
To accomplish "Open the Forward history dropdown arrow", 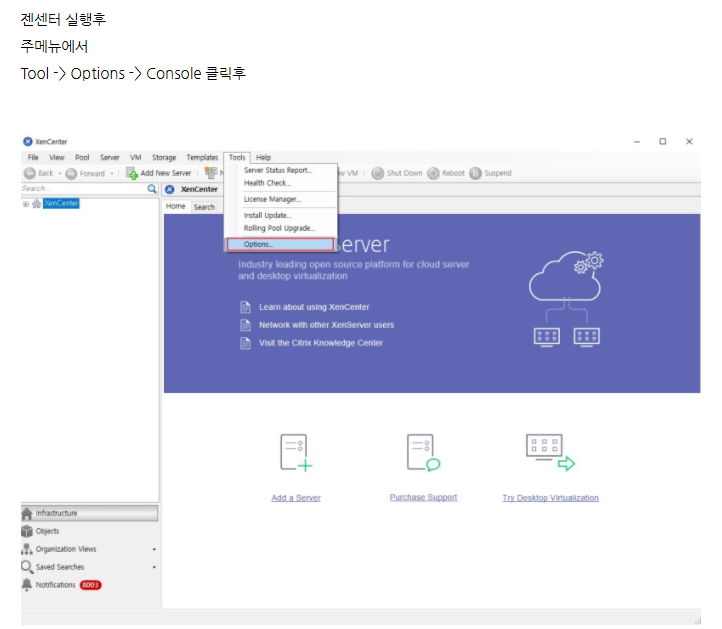I will point(112,174).
